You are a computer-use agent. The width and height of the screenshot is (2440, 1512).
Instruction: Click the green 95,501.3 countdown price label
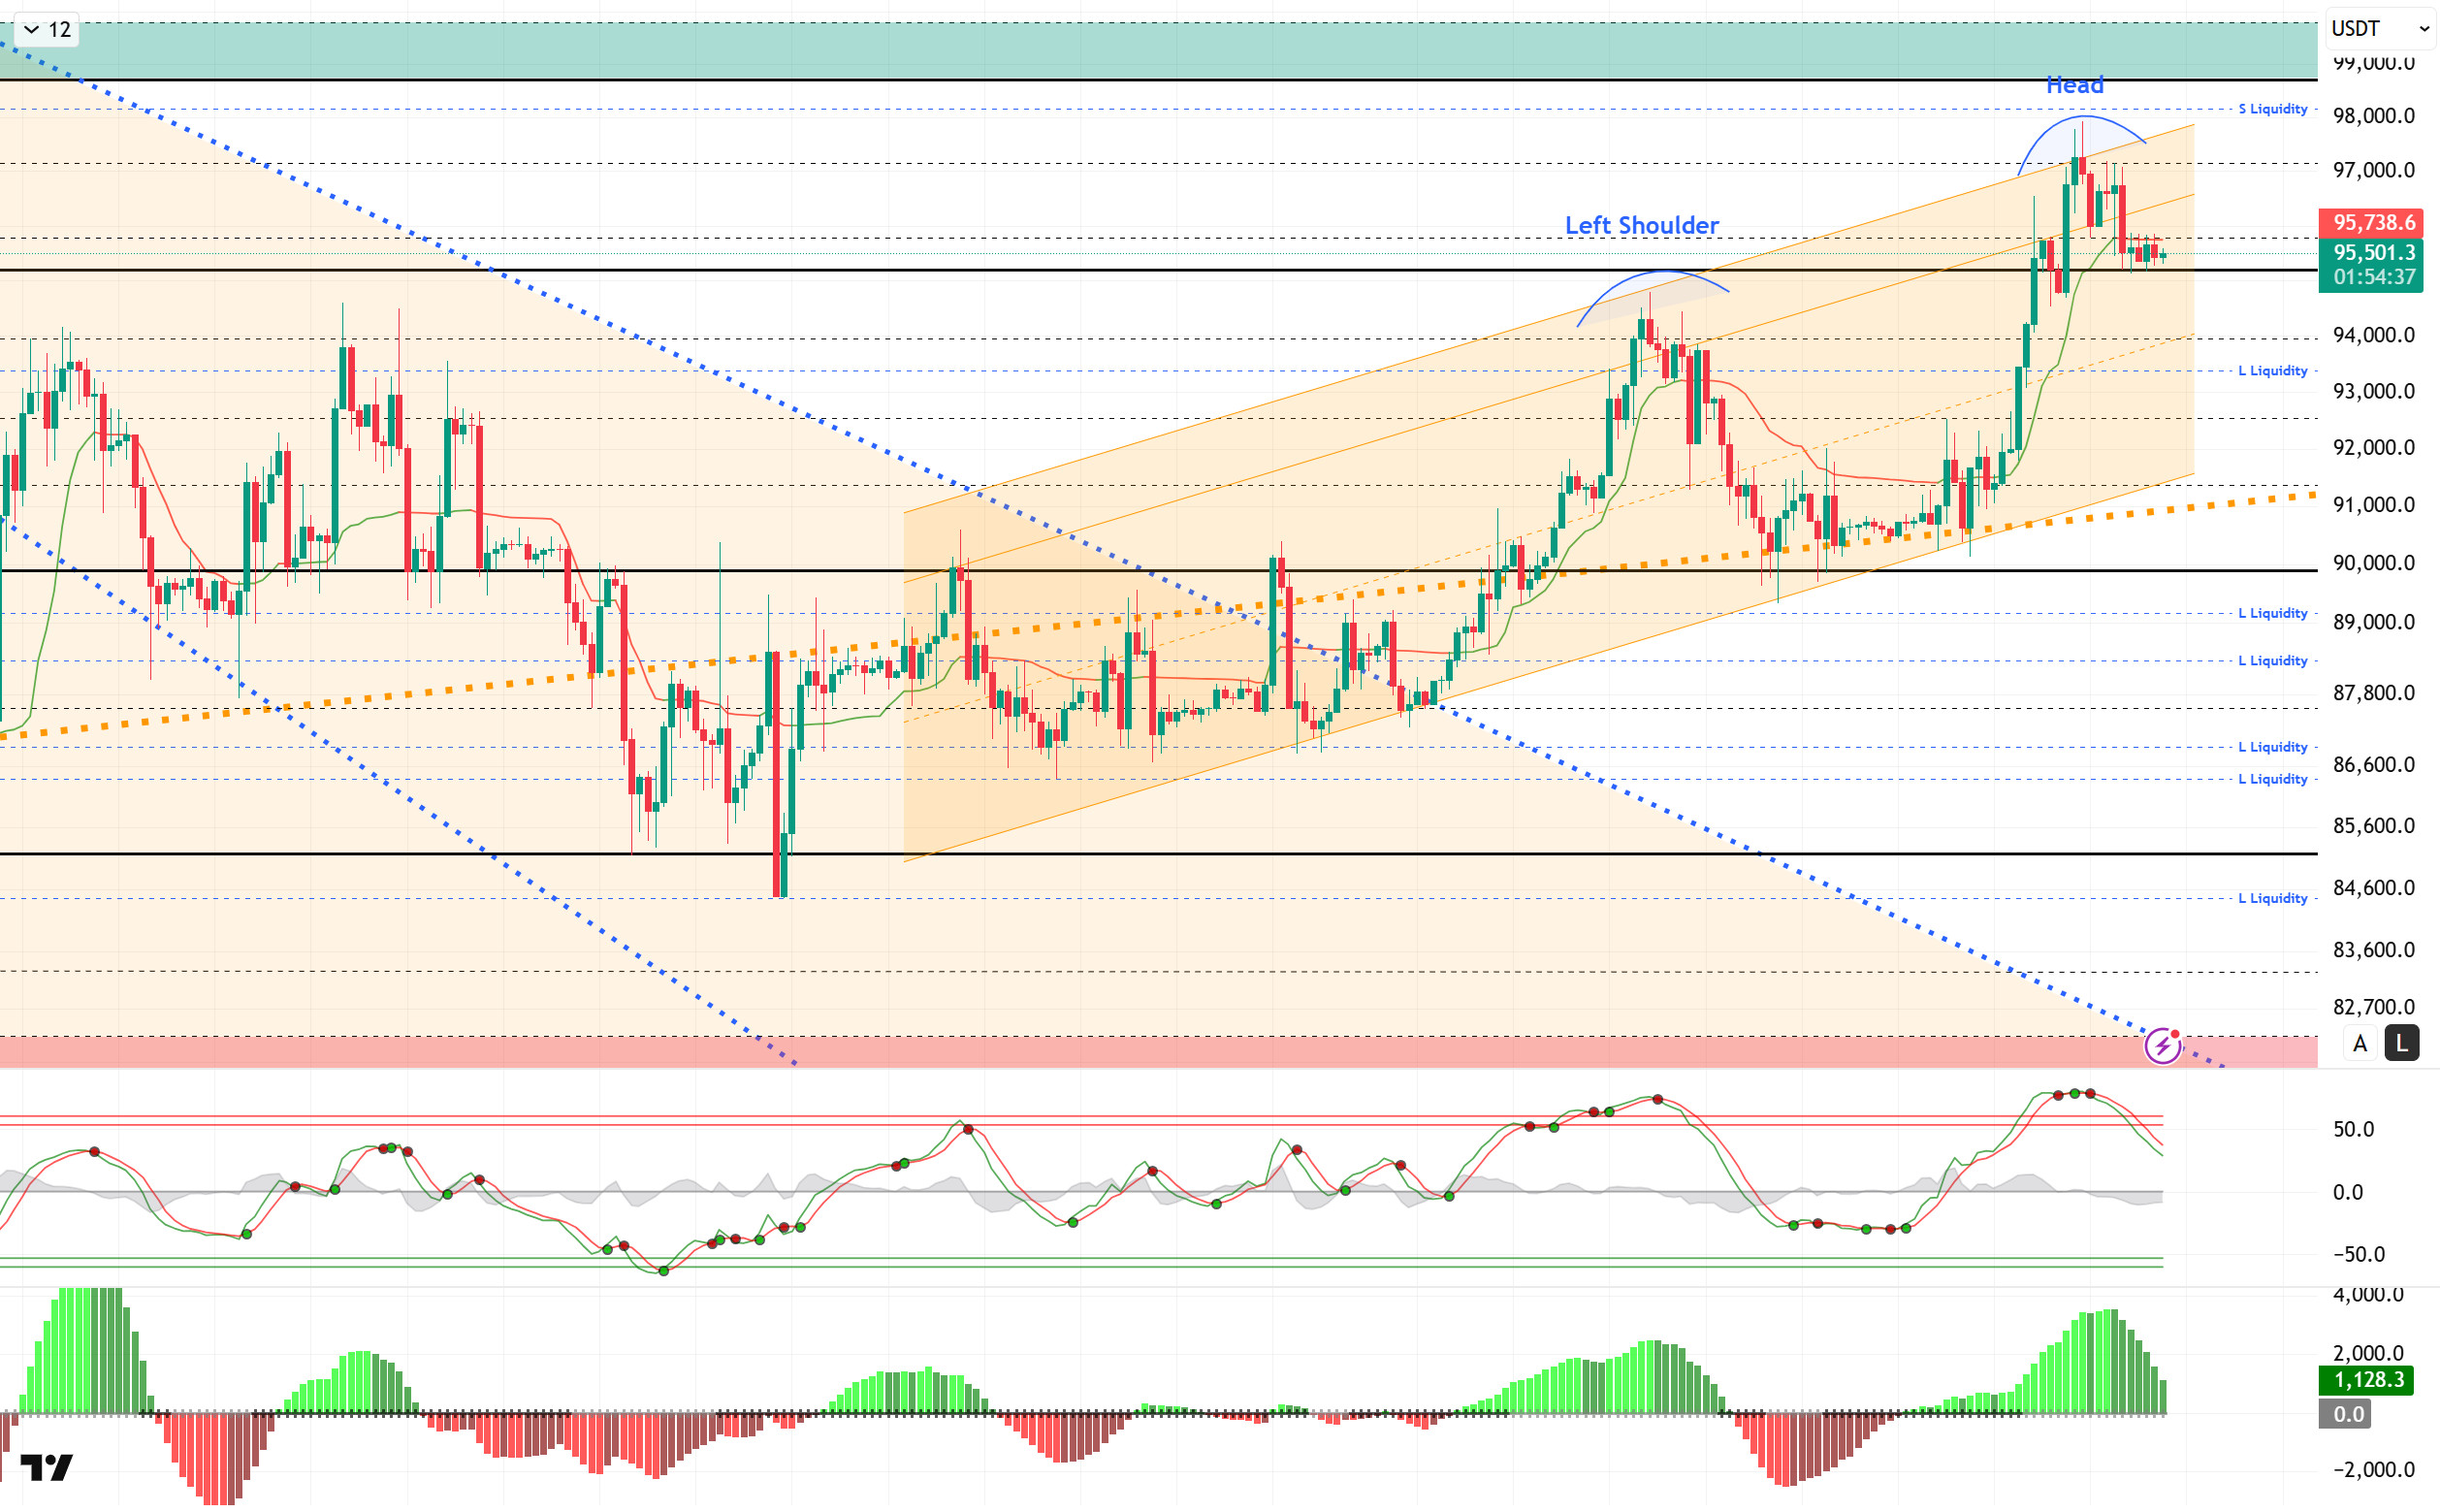point(2373,265)
